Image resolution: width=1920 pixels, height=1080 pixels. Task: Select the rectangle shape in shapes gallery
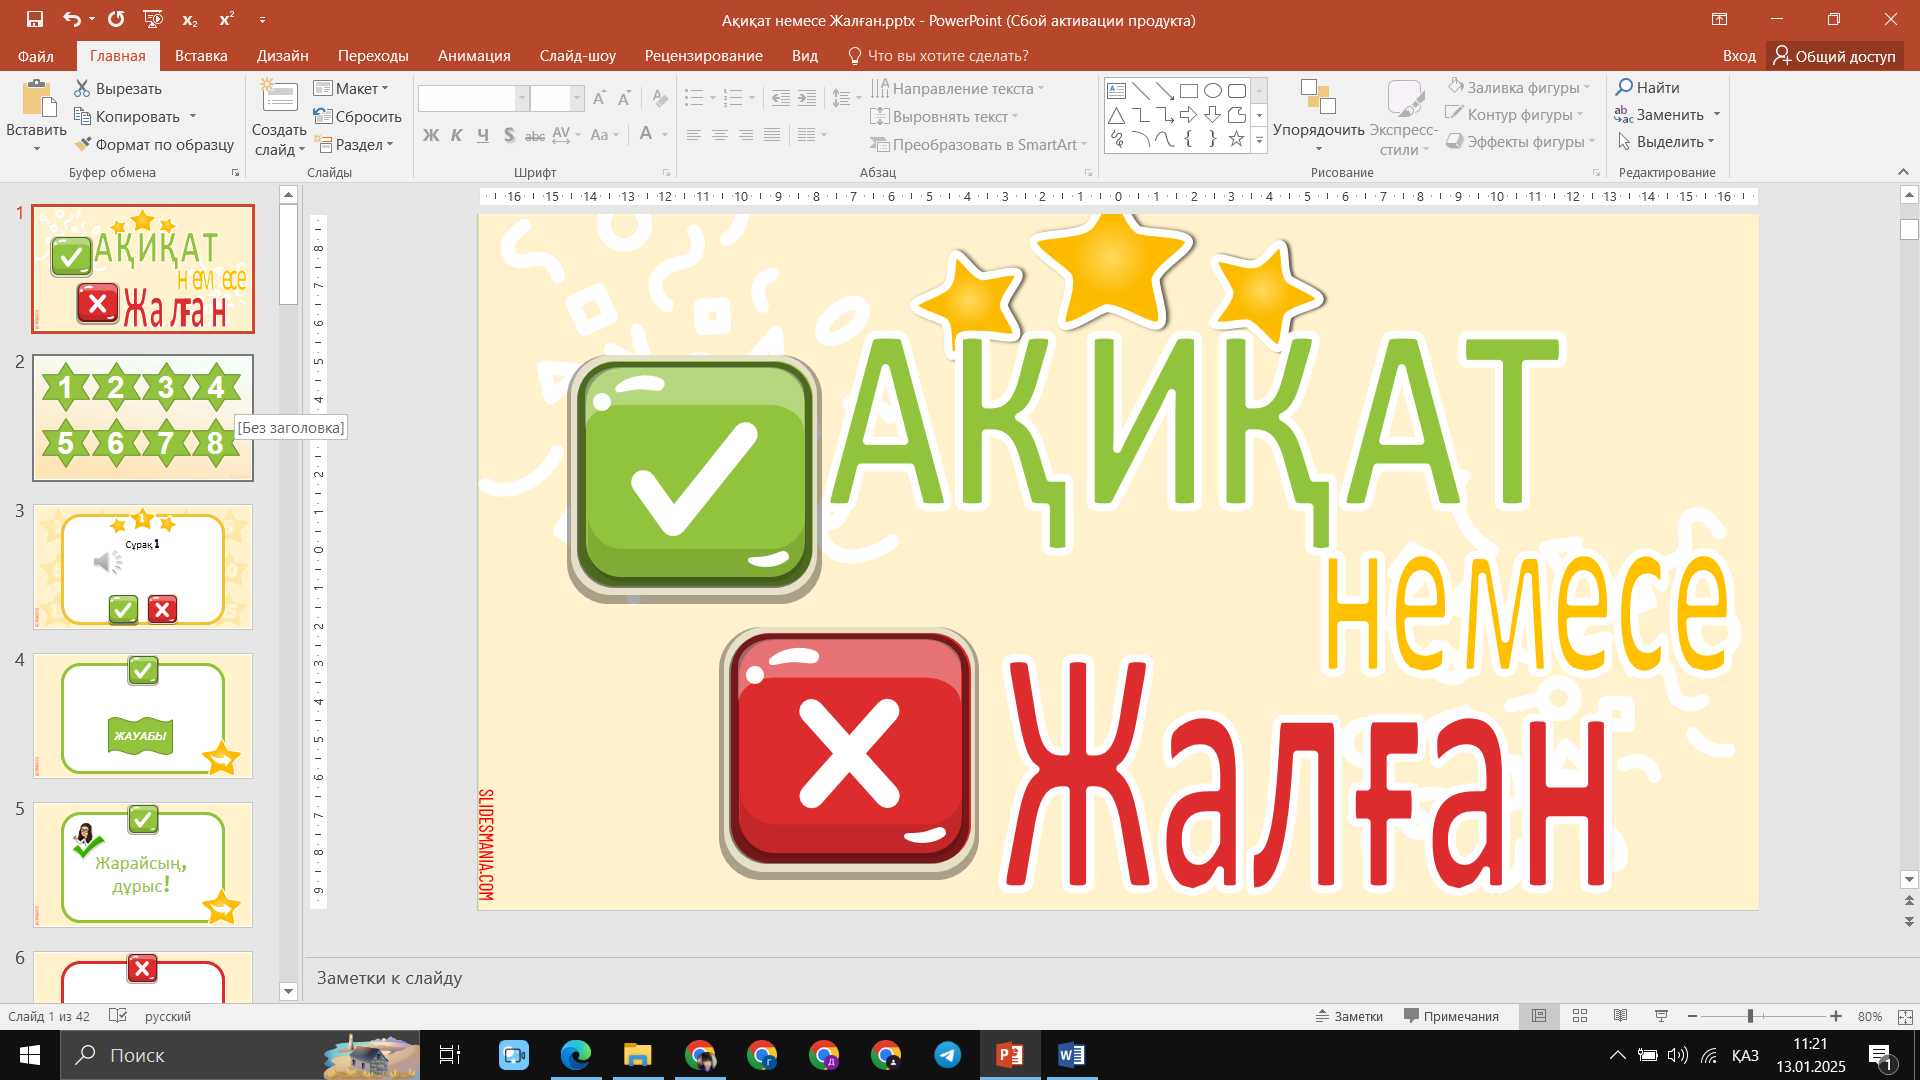(1188, 90)
